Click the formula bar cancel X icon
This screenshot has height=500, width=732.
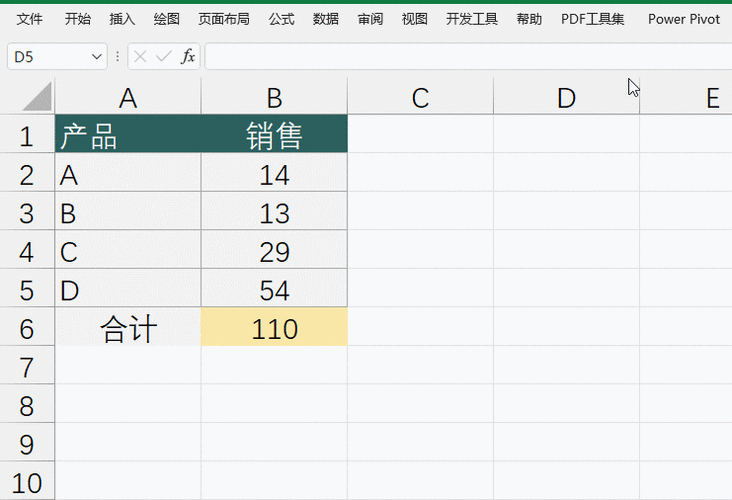pos(140,57)
